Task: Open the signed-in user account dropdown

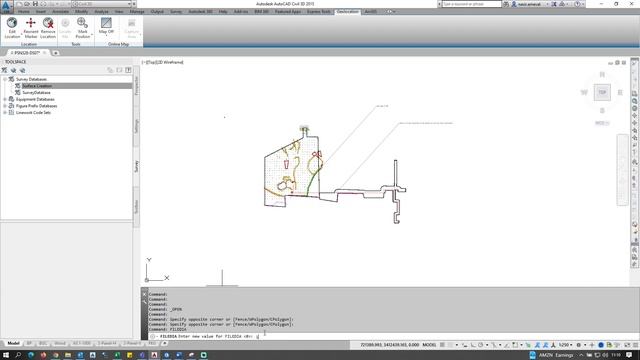Action: [x=530, y=4]
